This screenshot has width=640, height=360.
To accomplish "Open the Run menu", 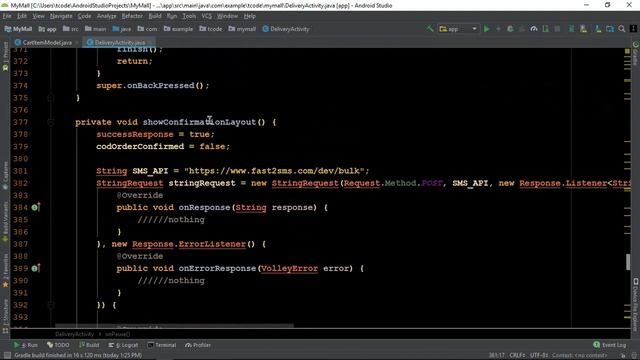I will tap(172, 16).
